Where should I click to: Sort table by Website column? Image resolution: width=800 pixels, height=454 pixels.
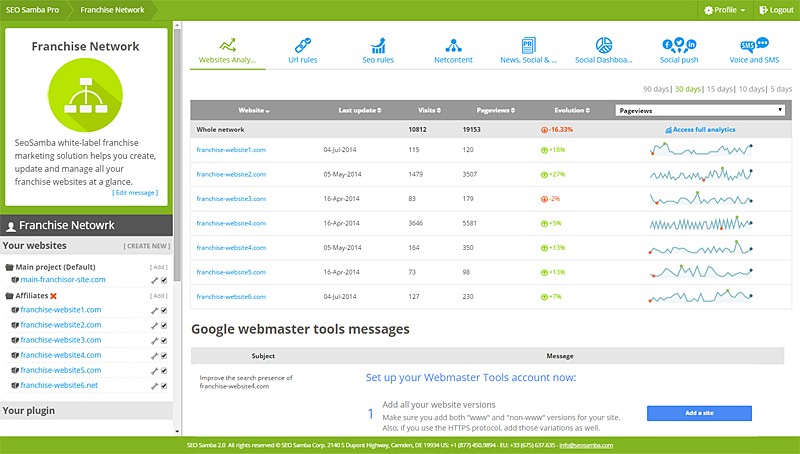click(254, 110)
